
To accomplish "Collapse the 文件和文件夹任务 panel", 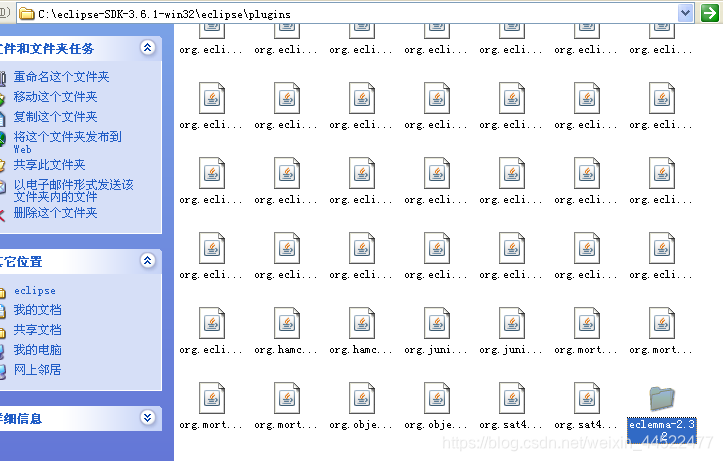I will coord(148,47).
